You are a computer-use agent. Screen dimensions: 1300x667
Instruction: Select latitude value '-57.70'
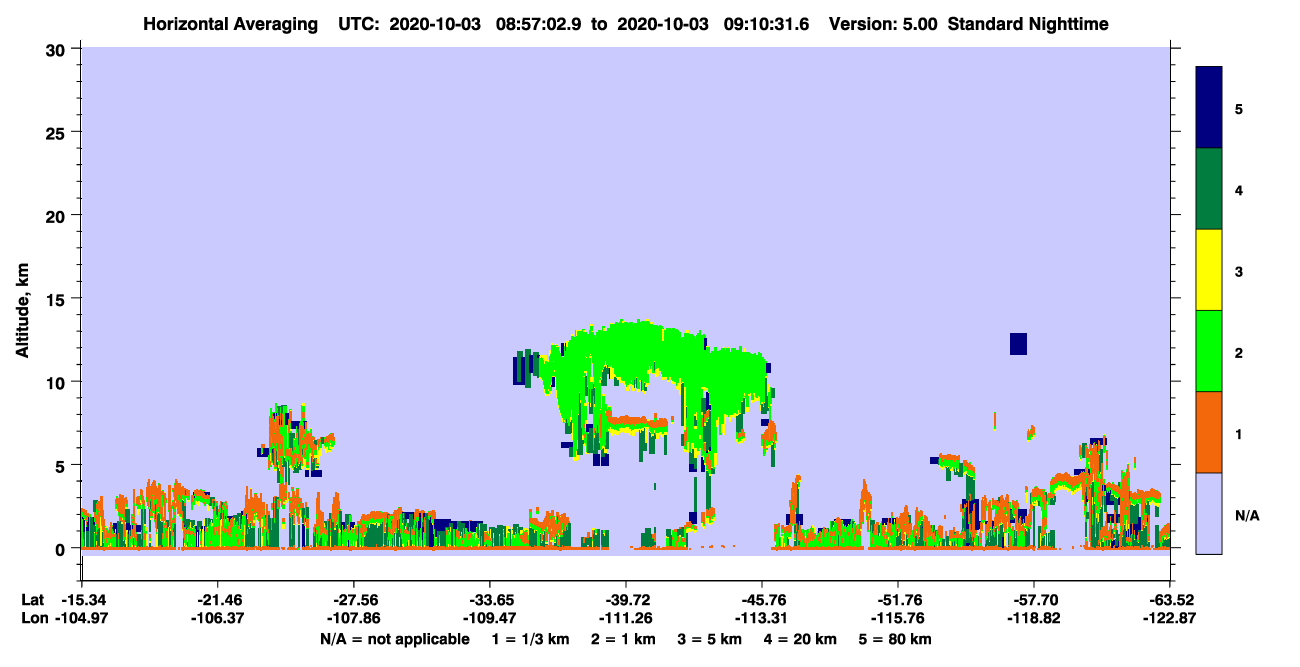[x=1034, y=599]
